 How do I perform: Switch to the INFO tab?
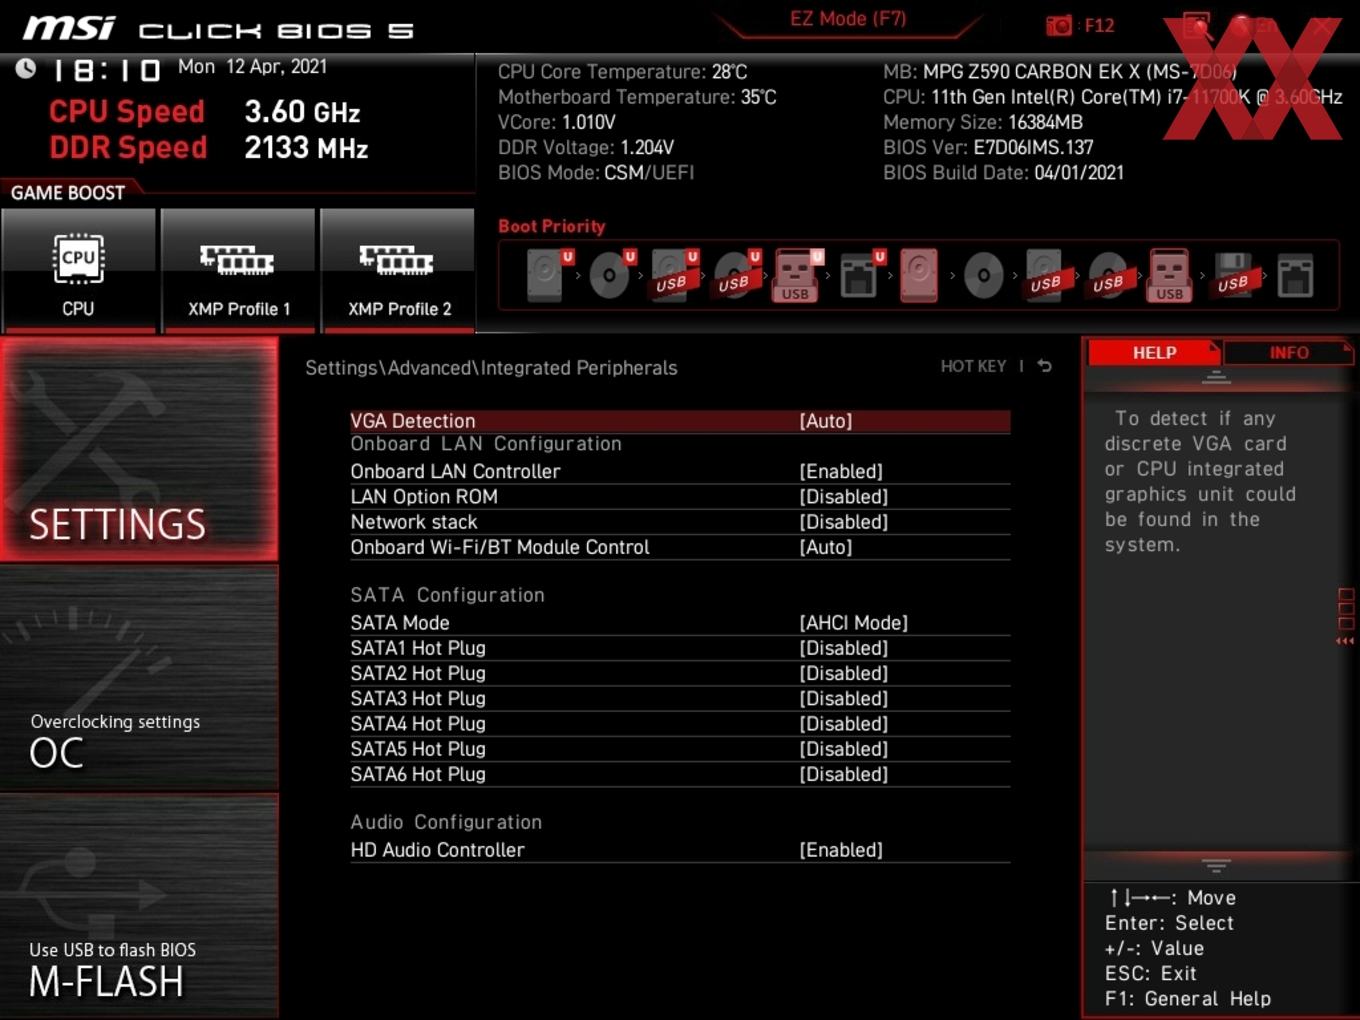1289,353
